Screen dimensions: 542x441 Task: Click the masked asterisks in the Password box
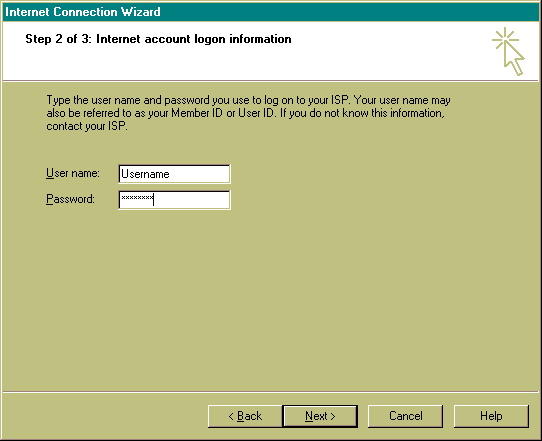[x=137, y=198]
